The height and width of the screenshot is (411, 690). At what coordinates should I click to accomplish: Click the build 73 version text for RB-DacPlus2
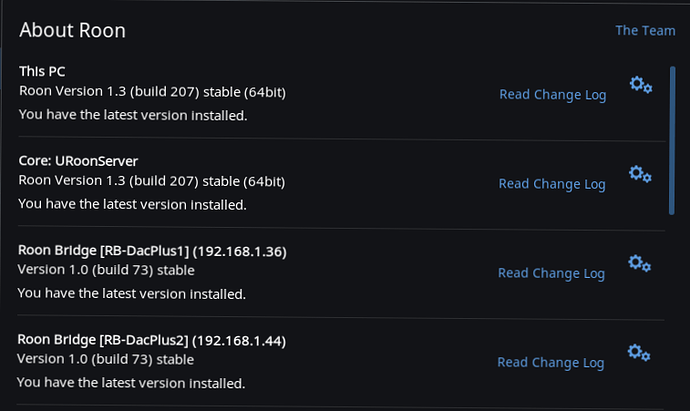point(106,359)
